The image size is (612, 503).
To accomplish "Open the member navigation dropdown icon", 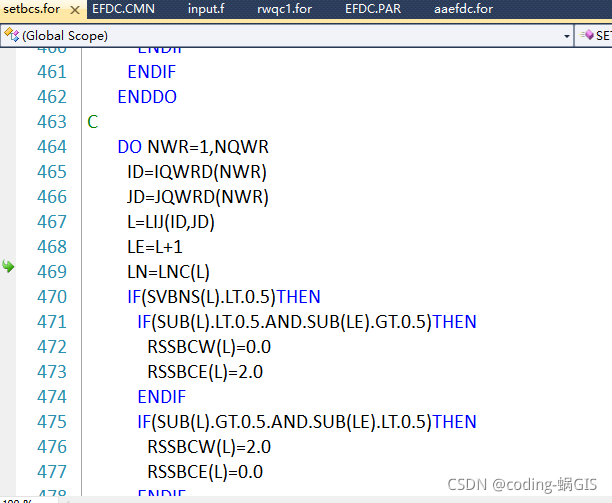I will point(587,36).
